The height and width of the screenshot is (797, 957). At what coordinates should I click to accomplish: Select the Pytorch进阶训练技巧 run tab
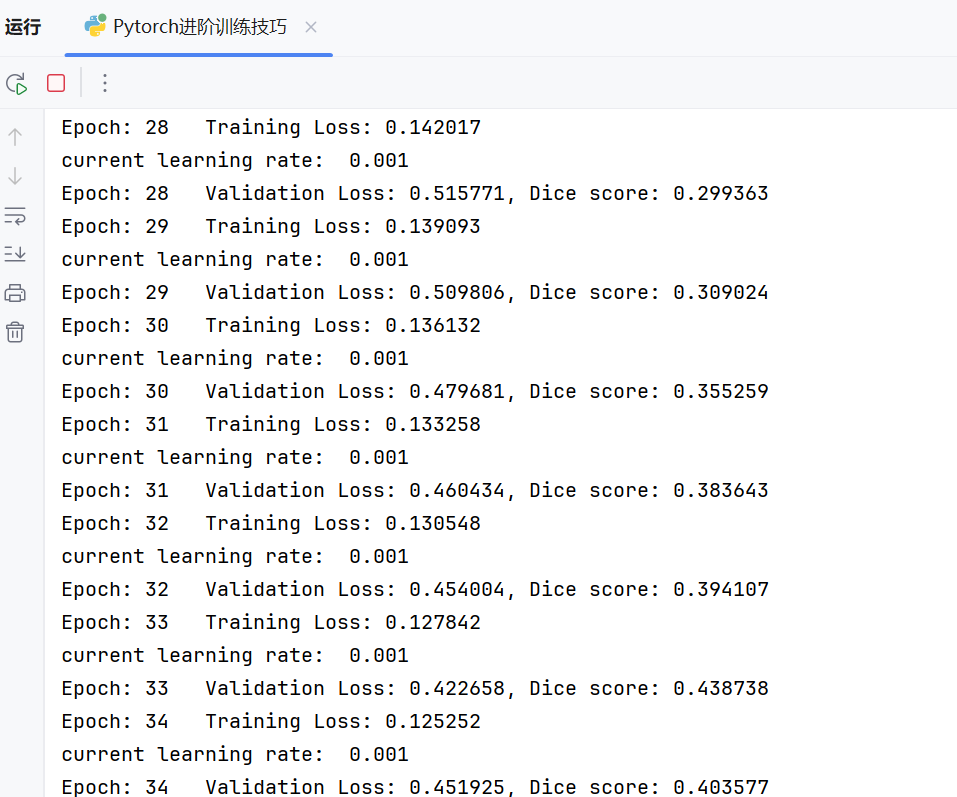[199, 27]
